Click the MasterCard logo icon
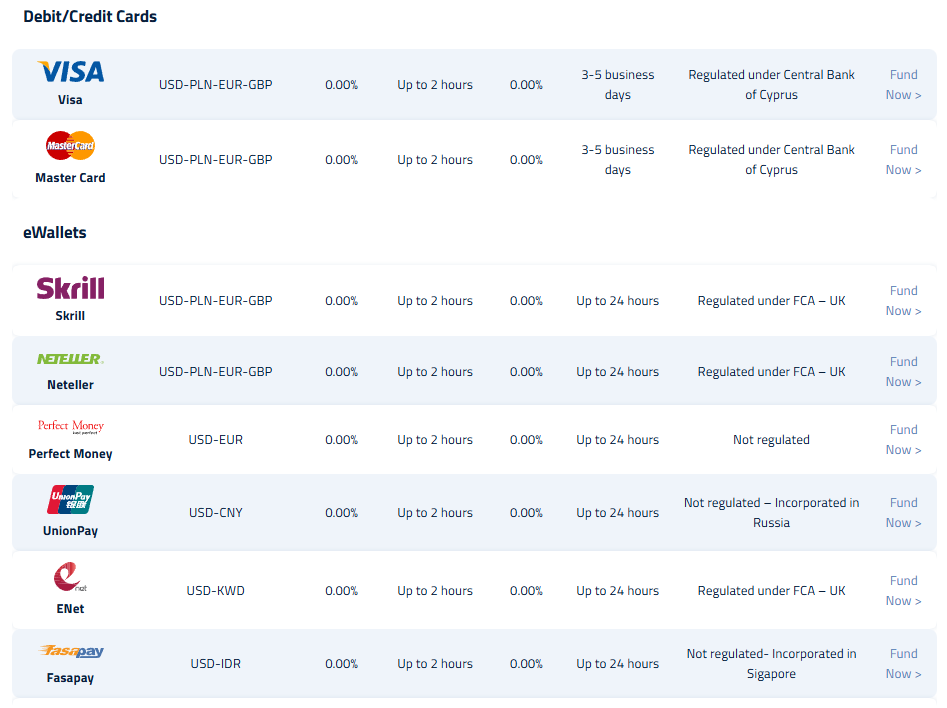947x708 pixels. tap(71, 146)
